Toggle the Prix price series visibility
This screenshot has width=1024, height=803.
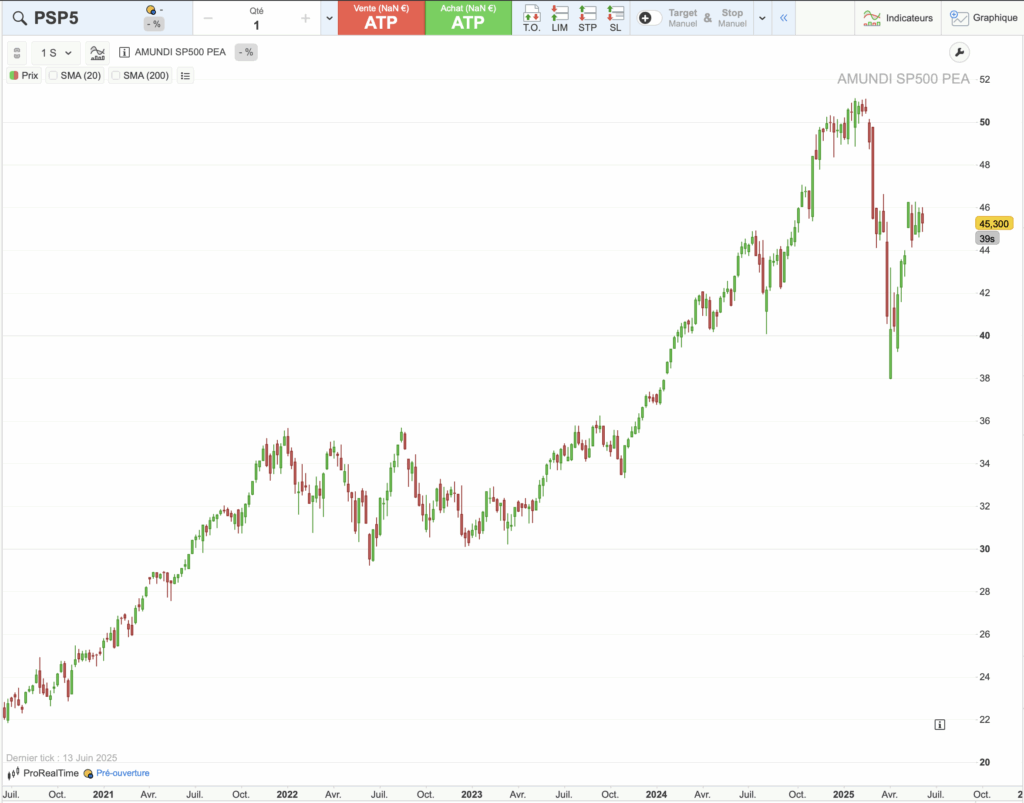click(x=24, y=76)
